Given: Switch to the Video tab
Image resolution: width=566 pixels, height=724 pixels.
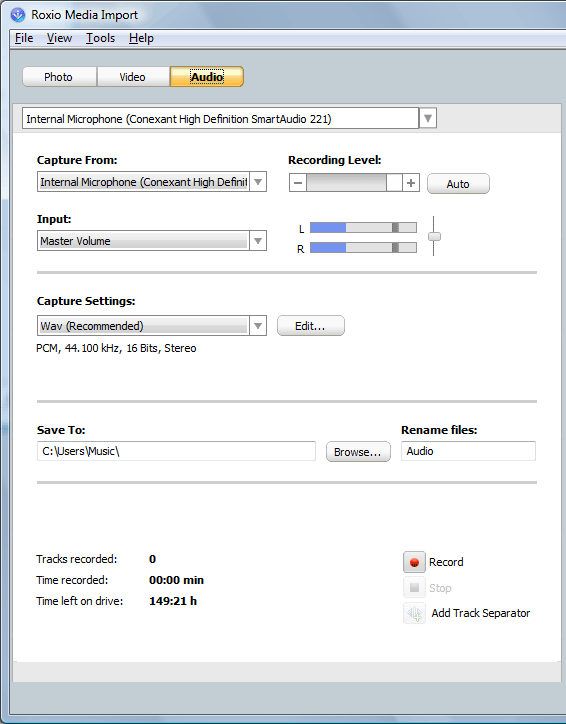Looking at the screenshot, I should tap(133, 77).
